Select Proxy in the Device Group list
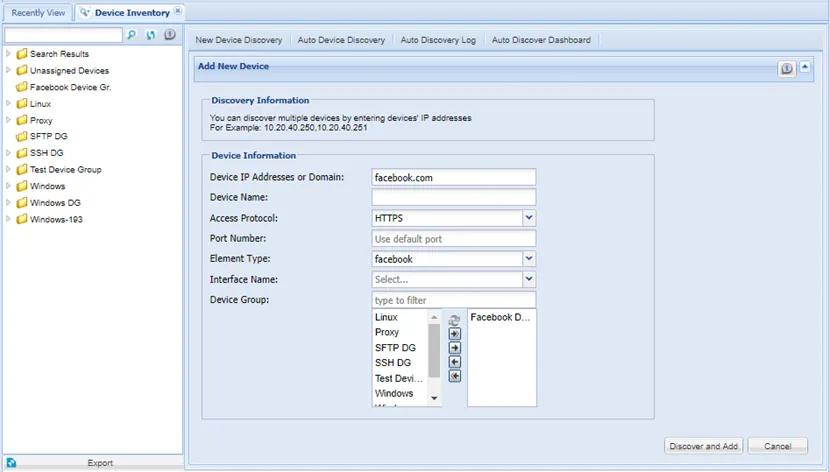Viewport: 830px width, 472px height. 387,332
